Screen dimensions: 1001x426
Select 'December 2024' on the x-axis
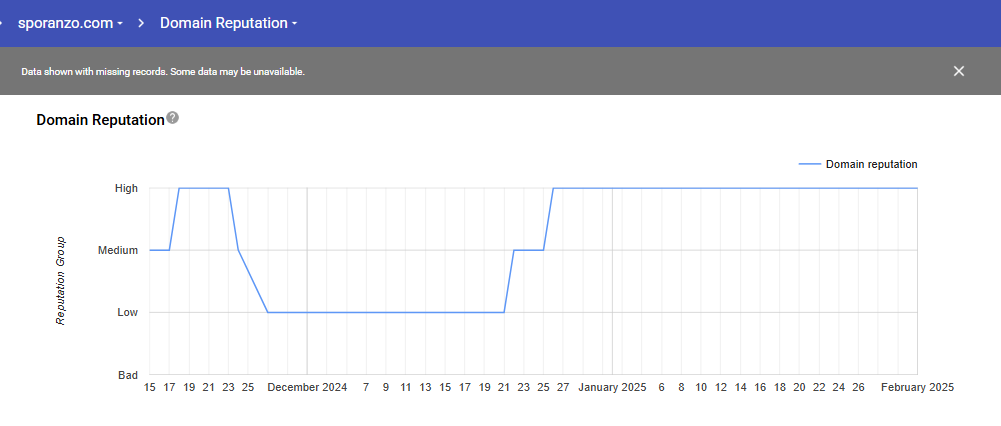(x=307, y=387)
